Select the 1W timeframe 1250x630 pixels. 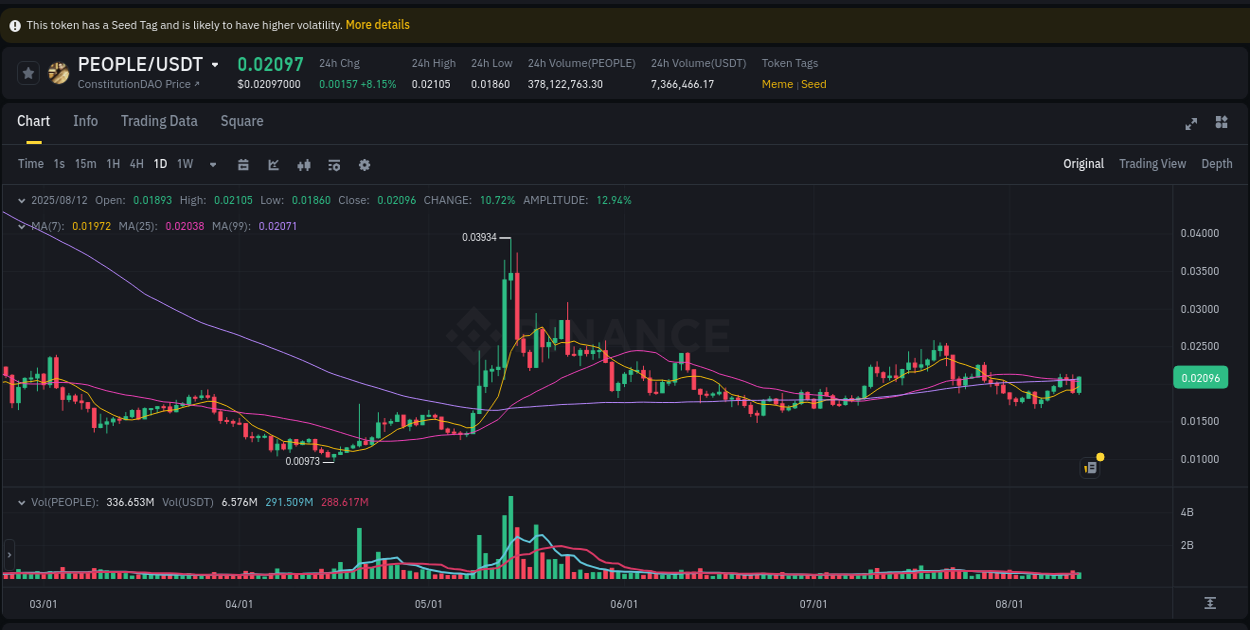[184, 163]
